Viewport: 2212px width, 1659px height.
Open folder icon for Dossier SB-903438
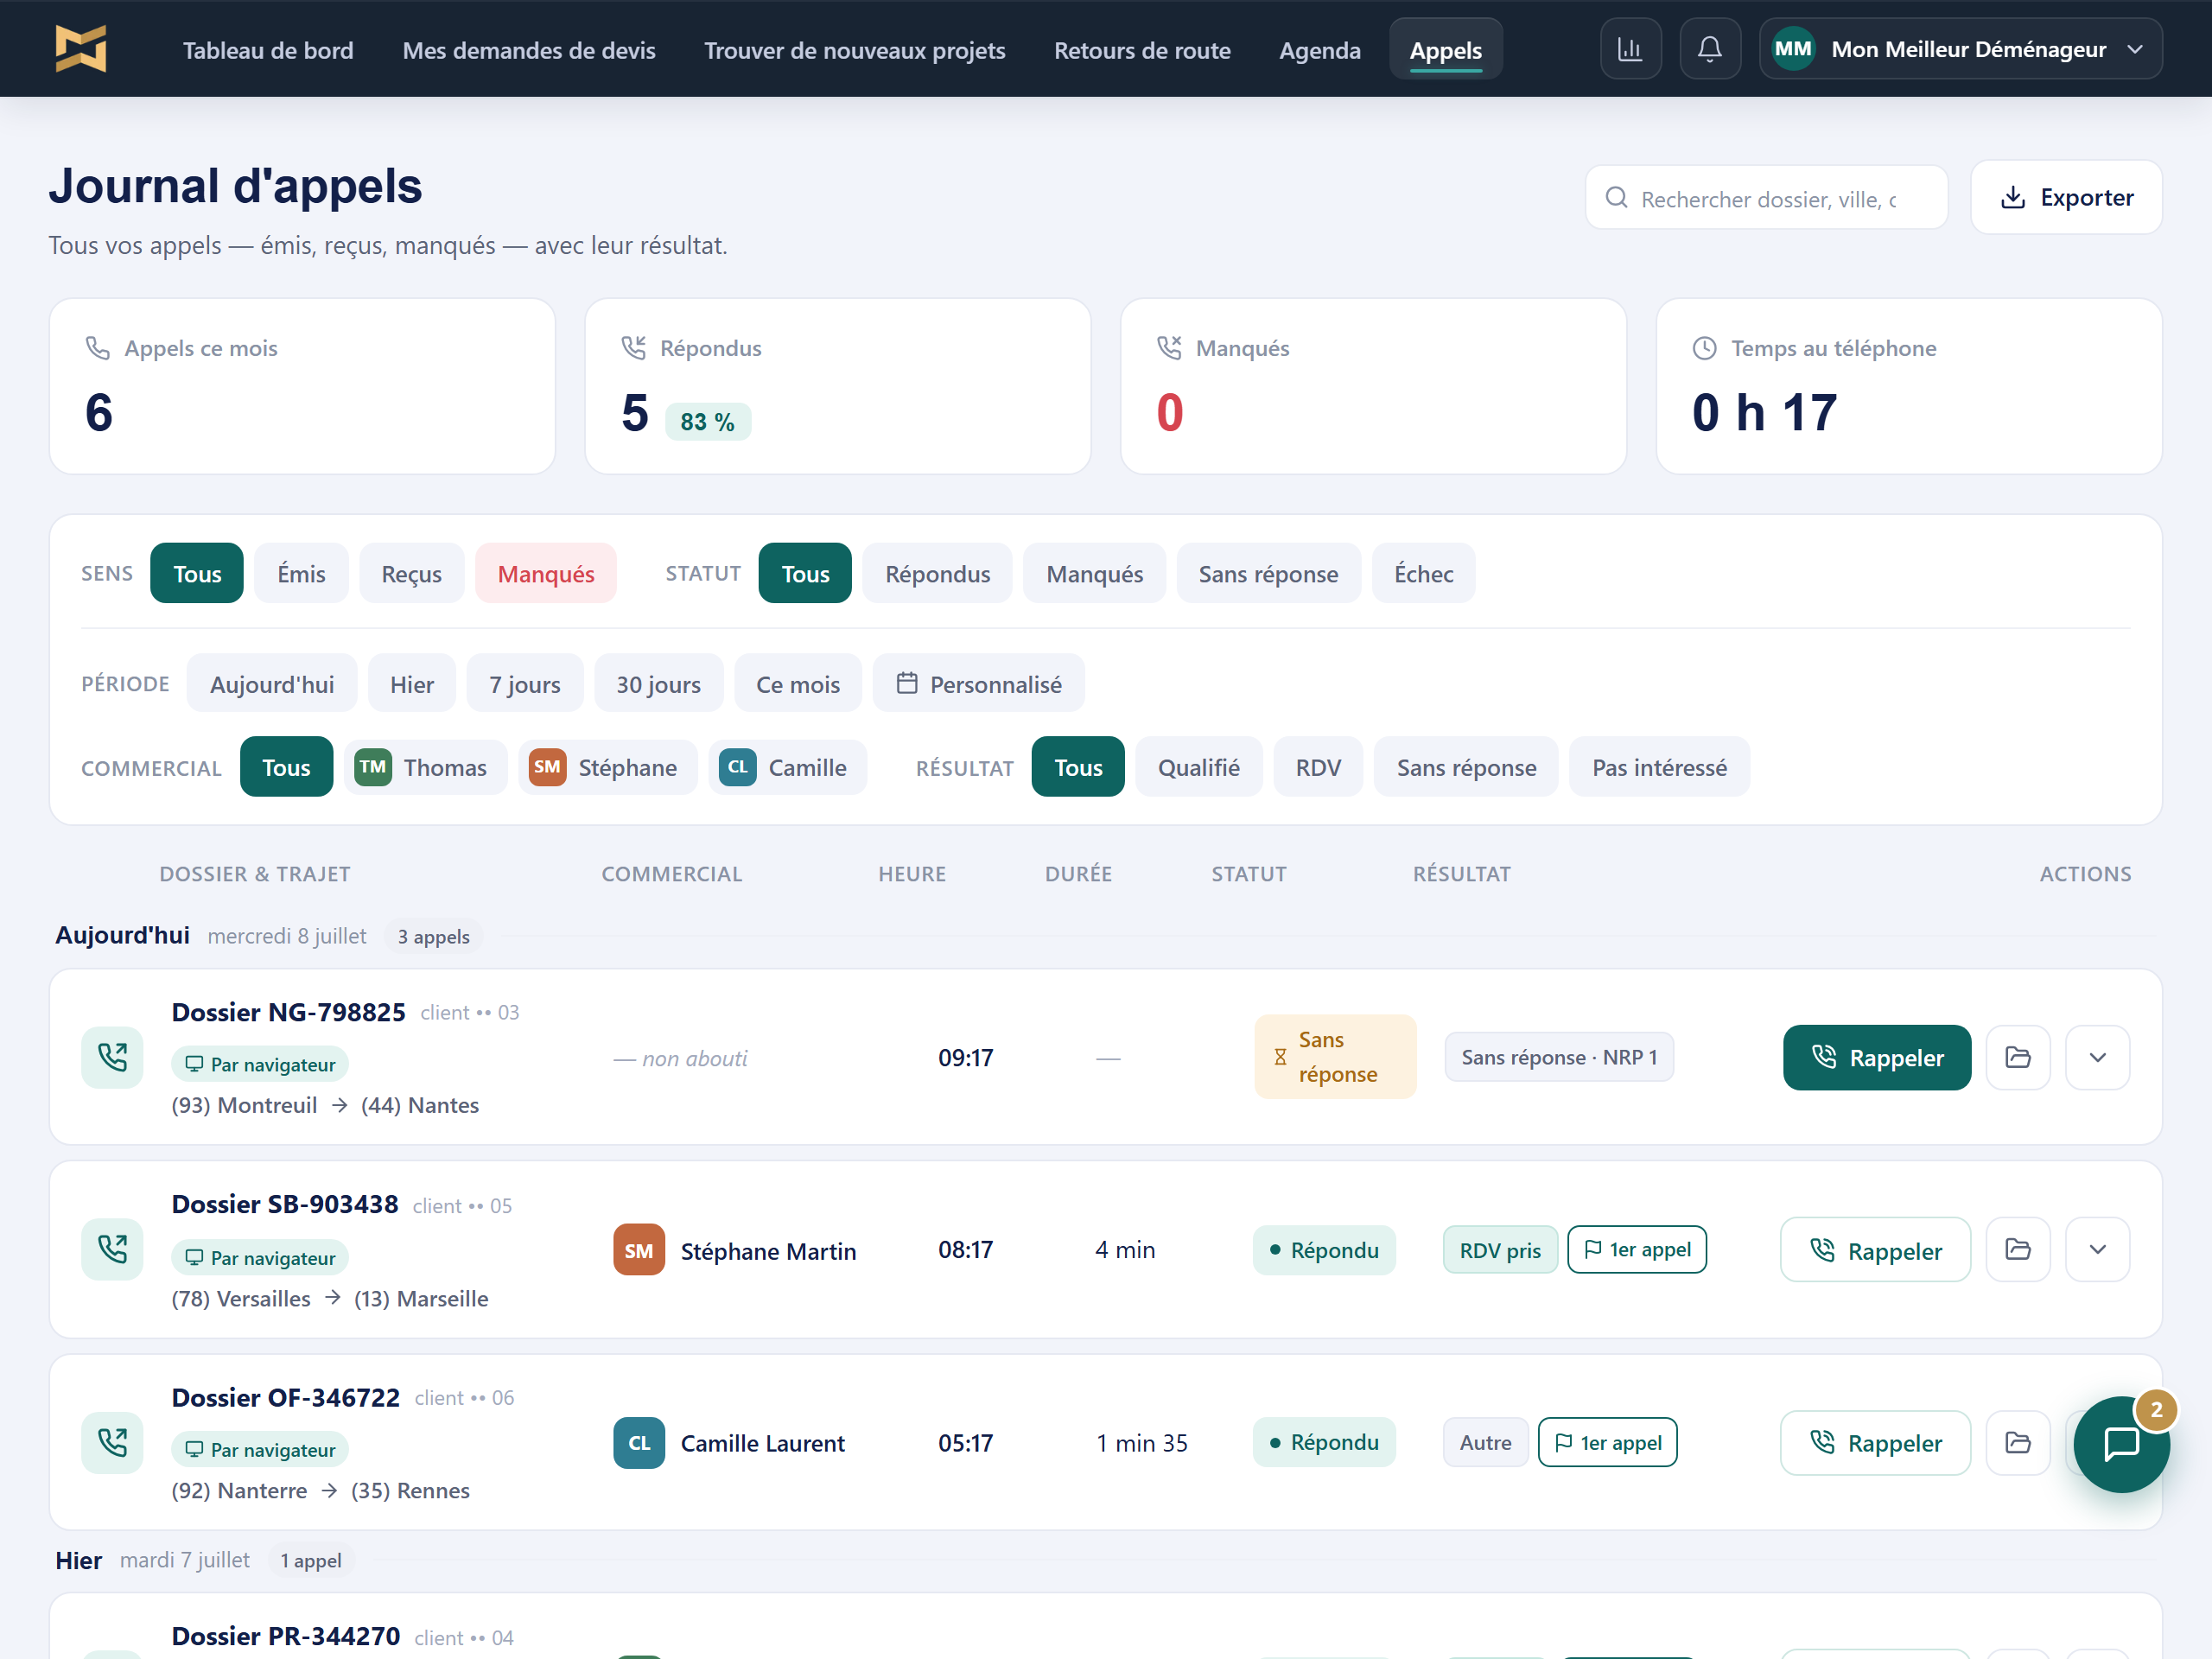click(2018, 1249)
